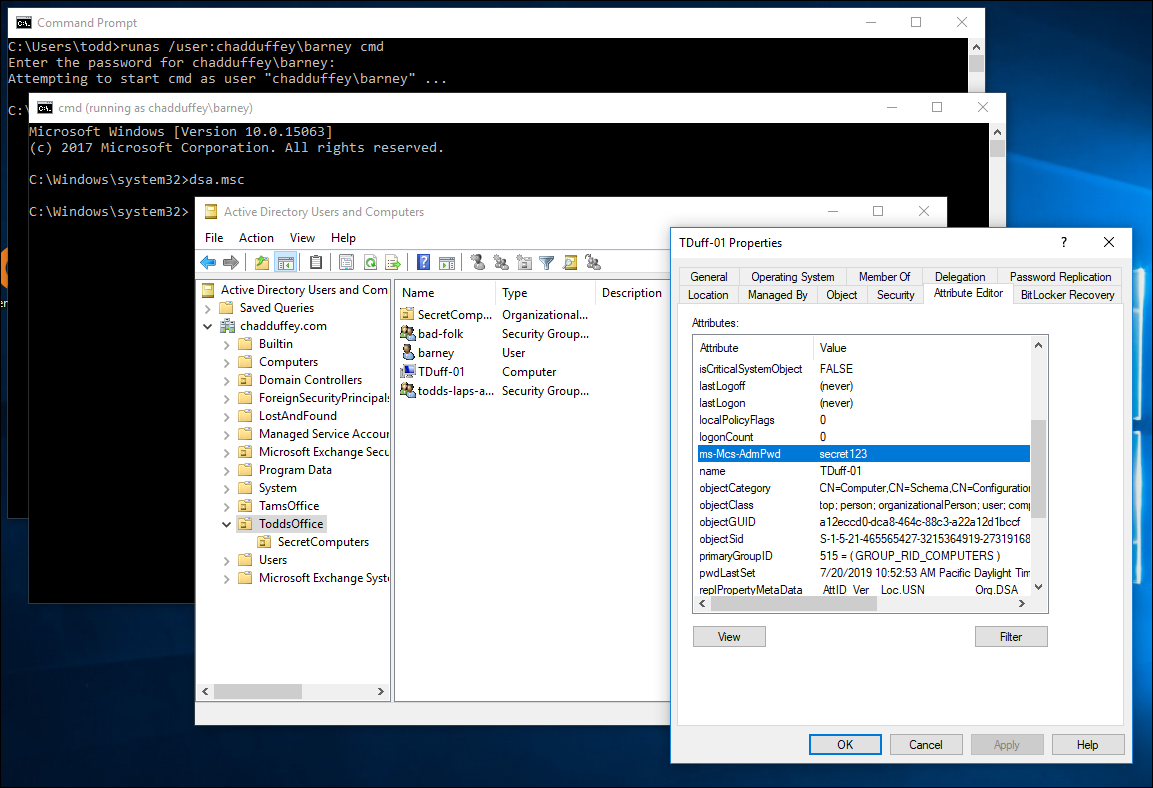This screenshot has height=788, width=1153.
Task: Click Create new group toolbar icon
Action: tap(501, 262)
